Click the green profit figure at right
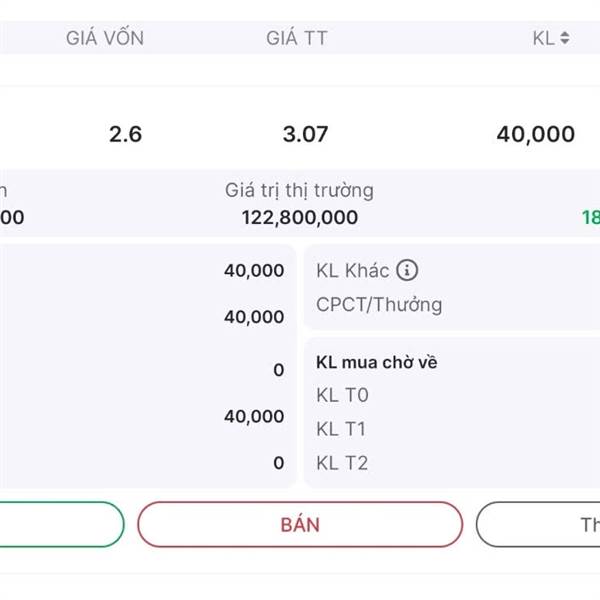 pyautogui.click(x=590, y=217)
